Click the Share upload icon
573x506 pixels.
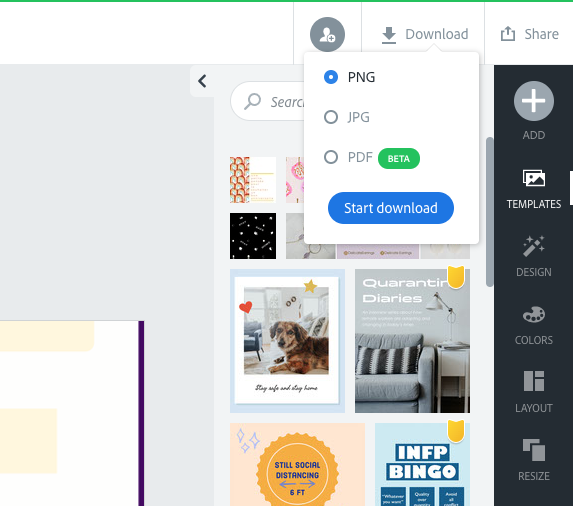click(x=508, y=34)
